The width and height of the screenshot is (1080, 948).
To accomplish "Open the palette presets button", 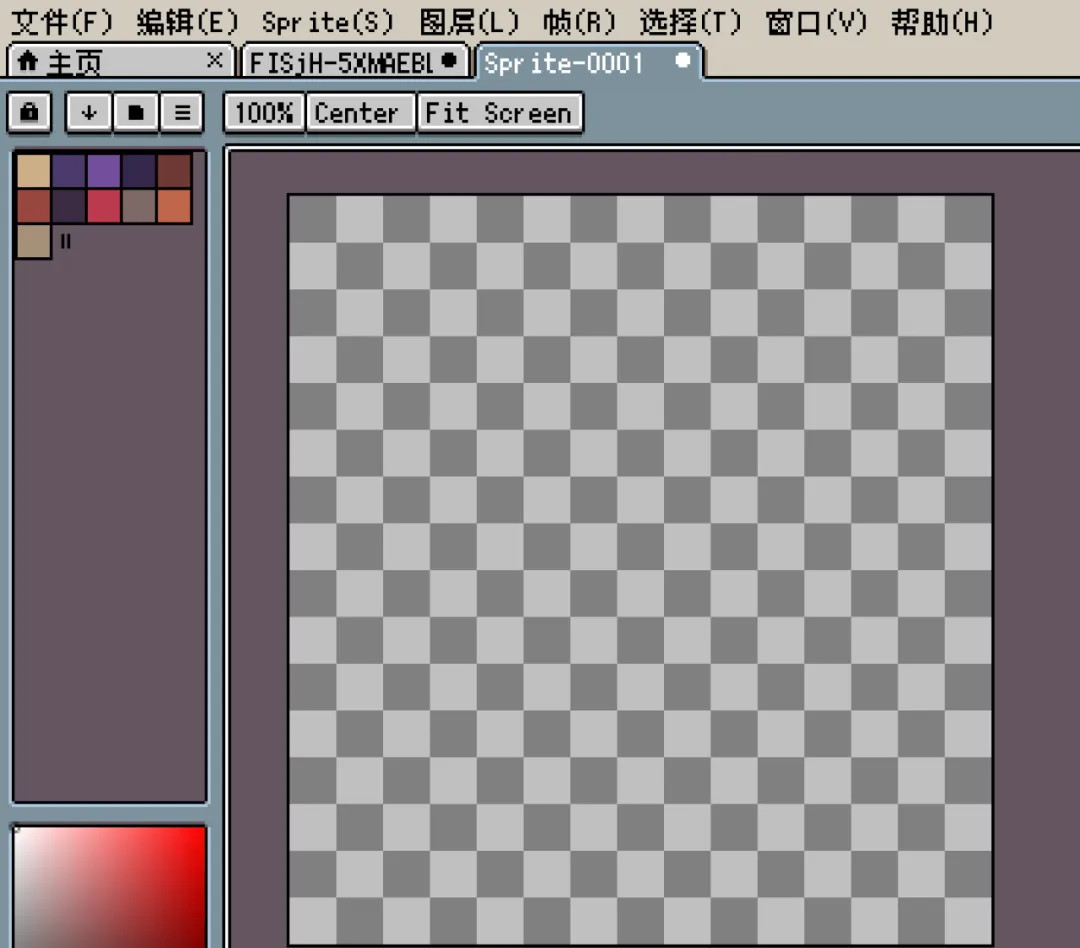I will pyautogui.click(x=136, y=112).
